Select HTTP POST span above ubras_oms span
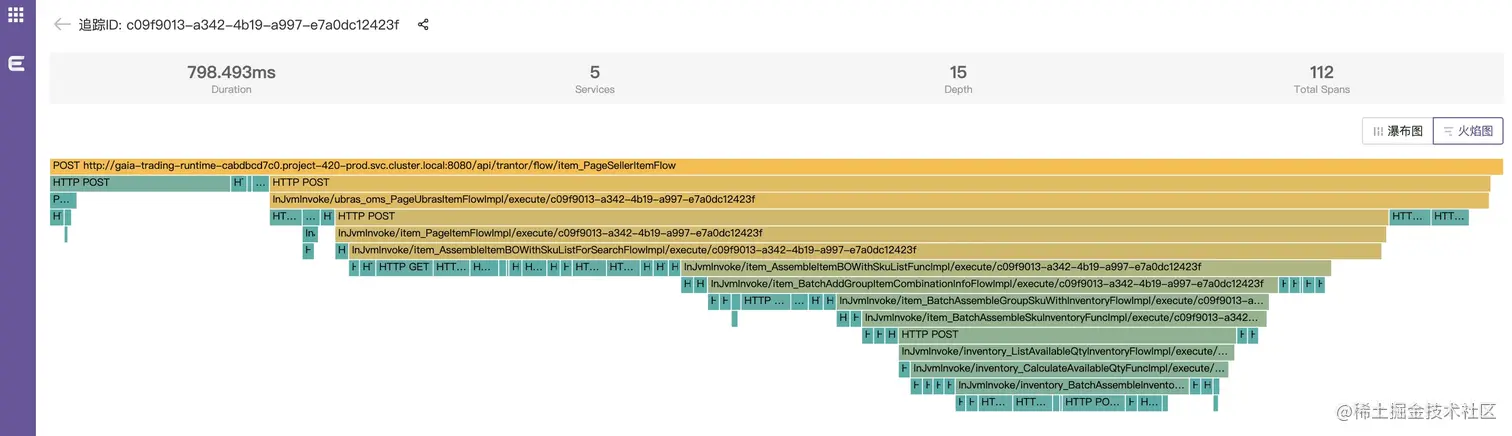The width and height of the screenshot is (1512, 436). pos(880,183)
